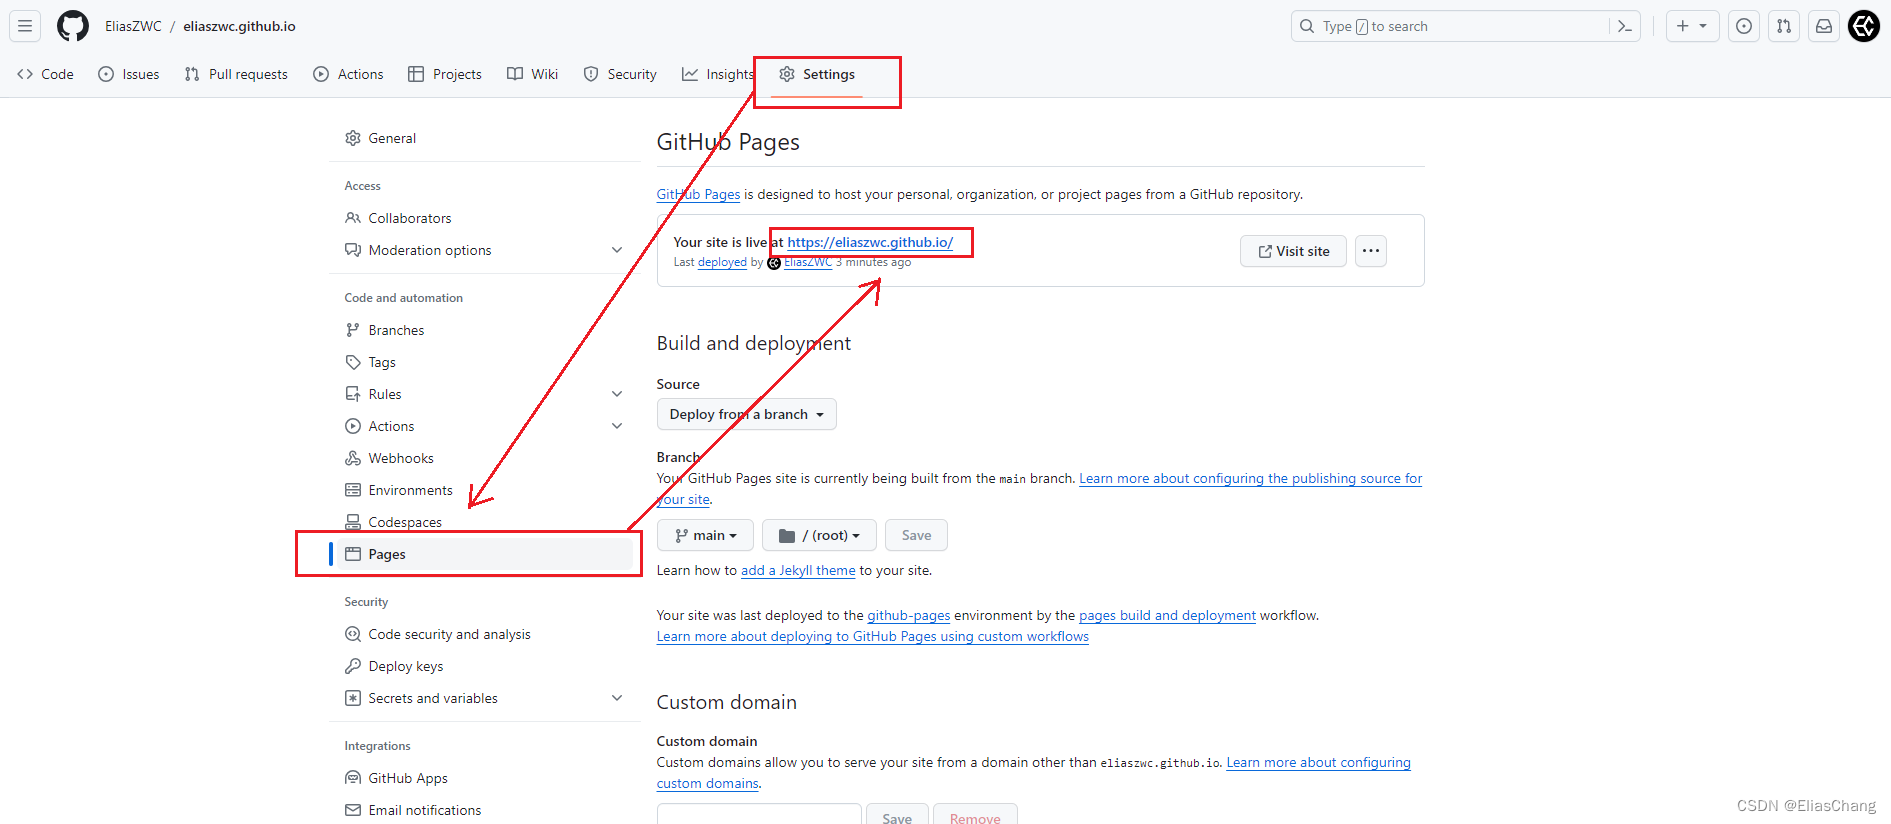Open the https://eliaszwc.github.io/ site link
Image resolution: width=1891 pixels, height=824 pixels.
point(870,242)
